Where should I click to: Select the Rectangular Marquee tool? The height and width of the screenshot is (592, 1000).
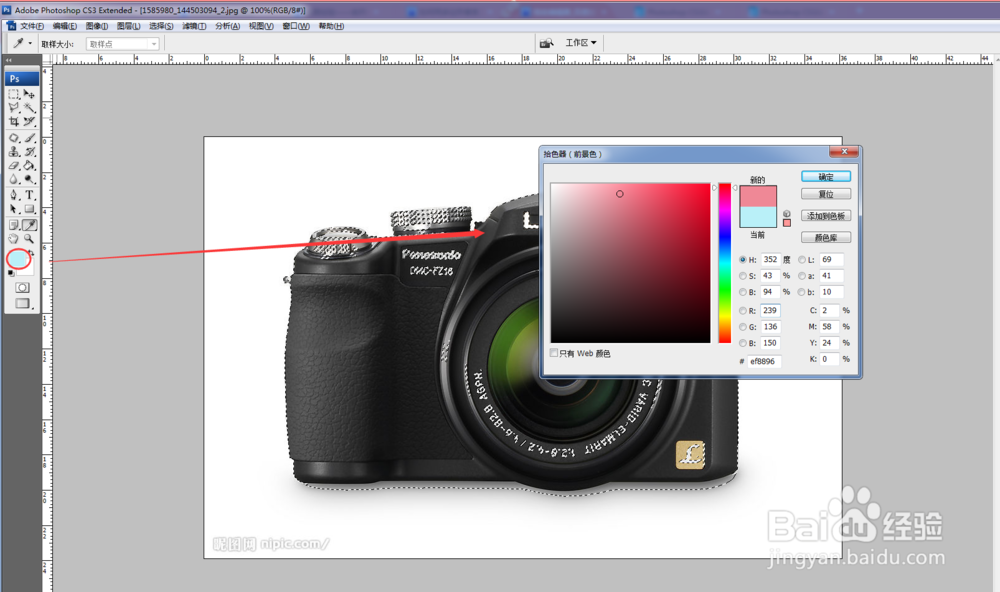pos(14,94)
